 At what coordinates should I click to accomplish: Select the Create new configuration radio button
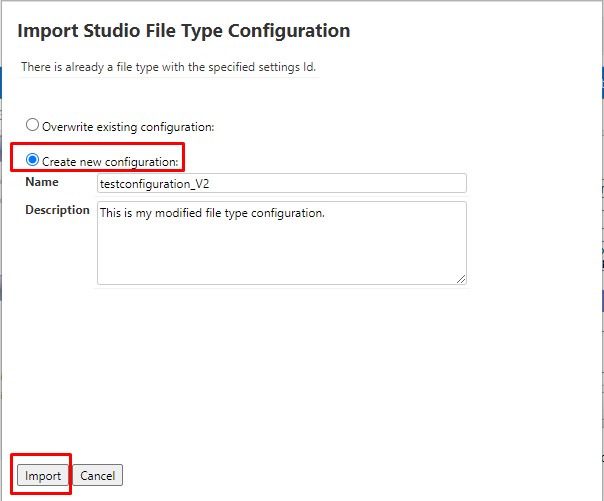33,160
